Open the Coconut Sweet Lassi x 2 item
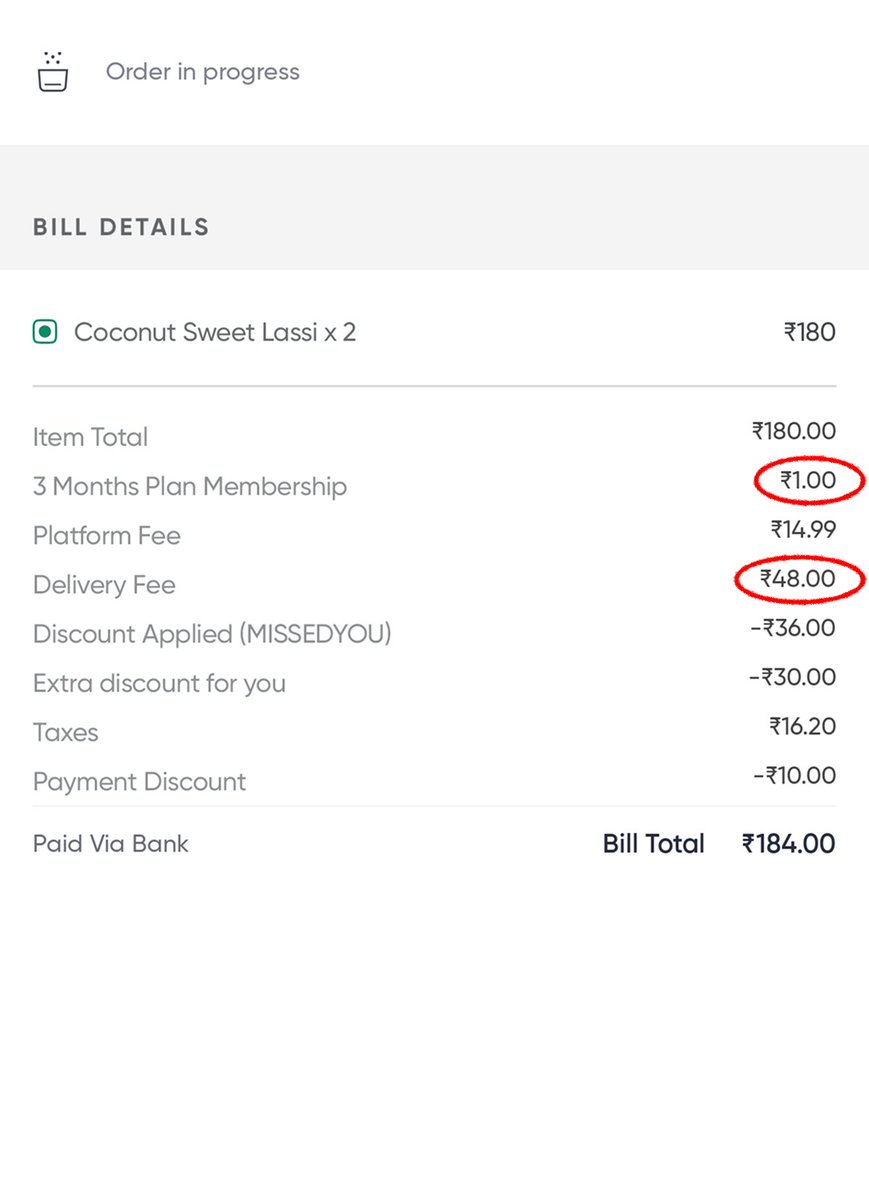Image resolution: width=869 pixels, height=1200 pixels. (215, 332)
